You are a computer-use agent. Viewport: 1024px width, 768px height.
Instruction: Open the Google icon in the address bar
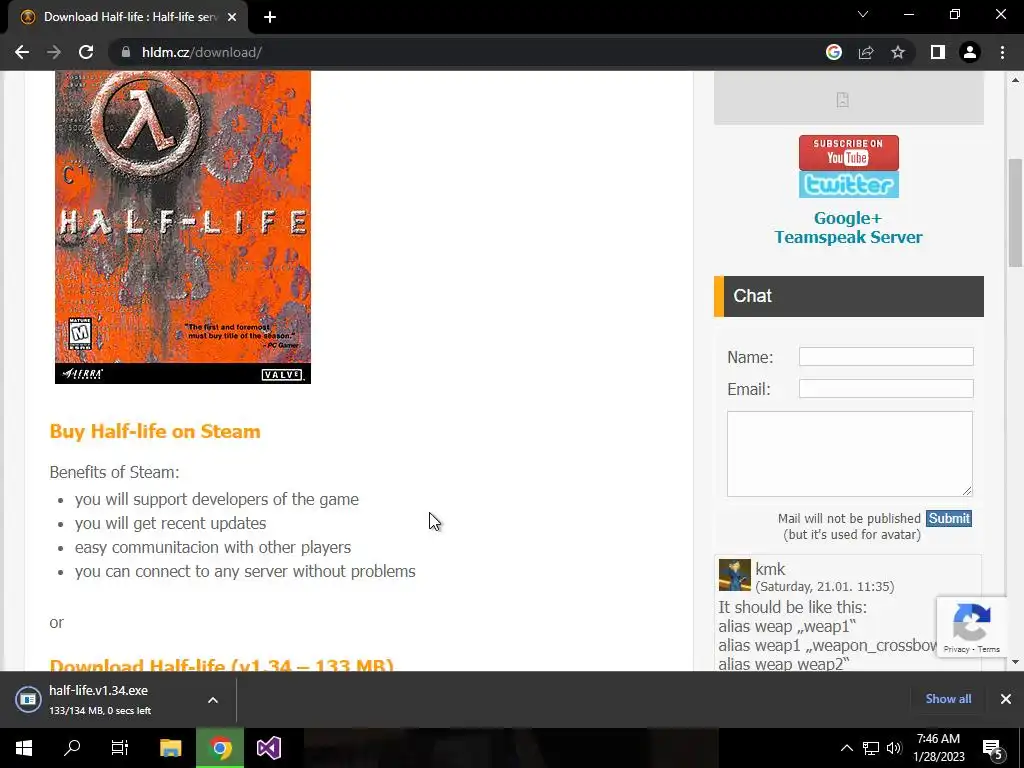point(833,52)
